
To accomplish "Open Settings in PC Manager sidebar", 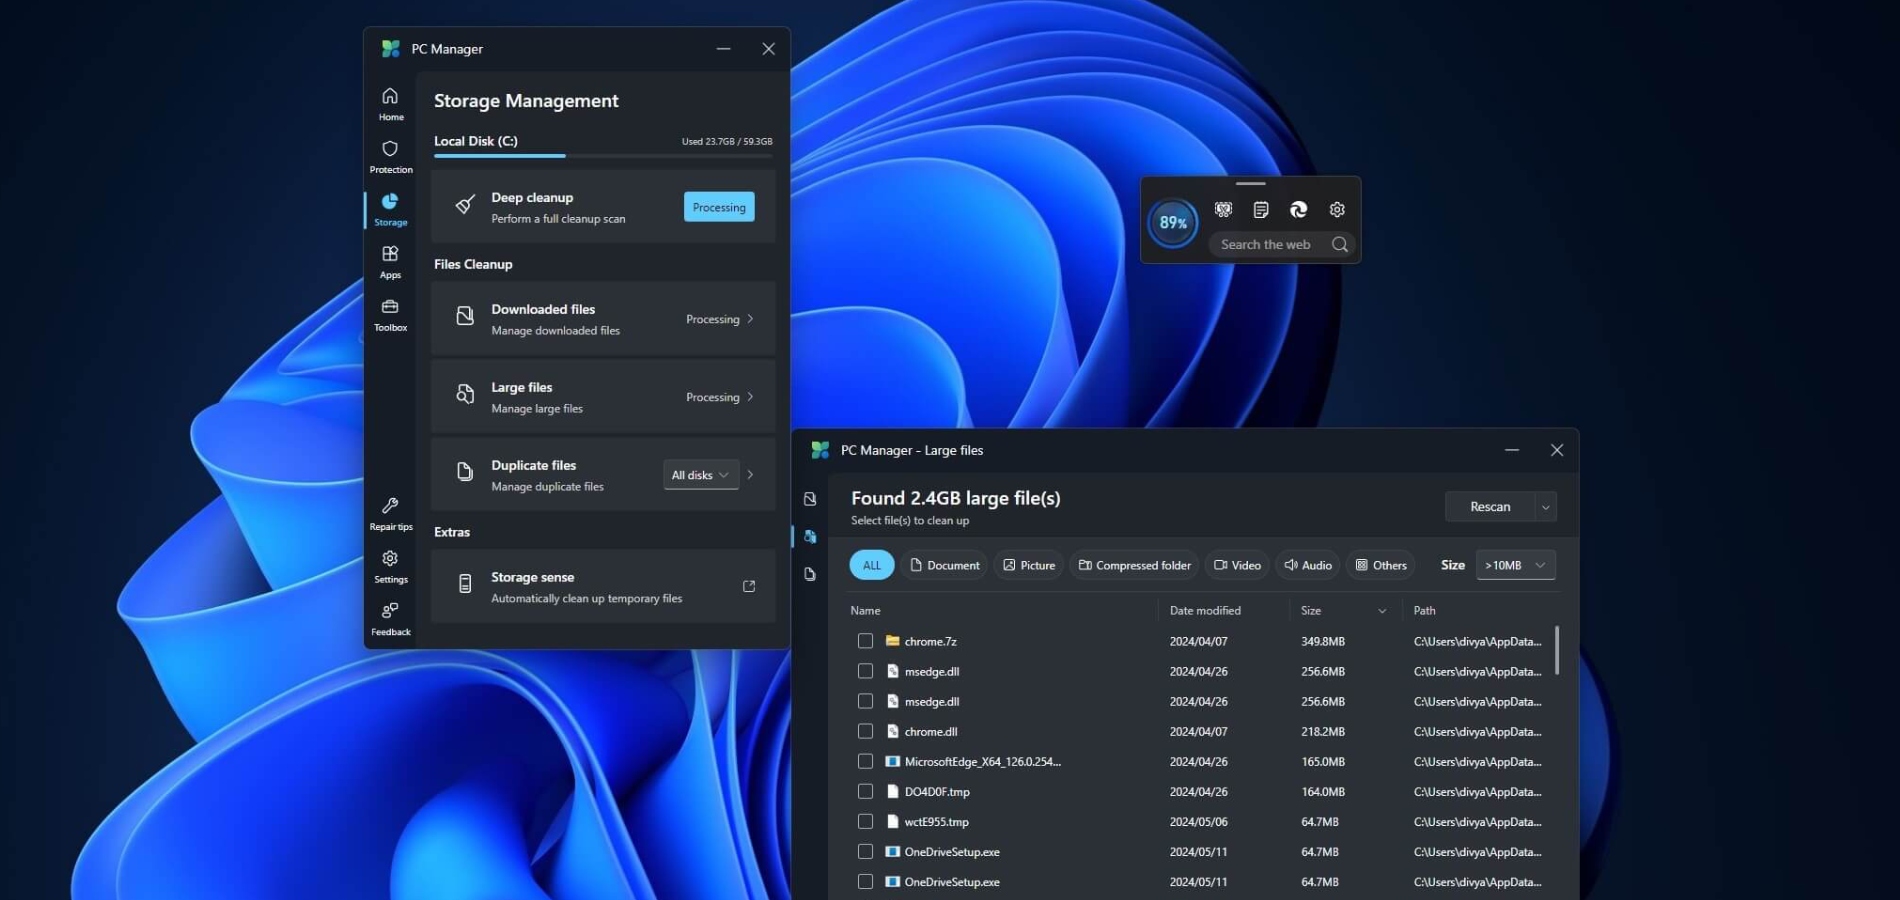I will 390,567.
